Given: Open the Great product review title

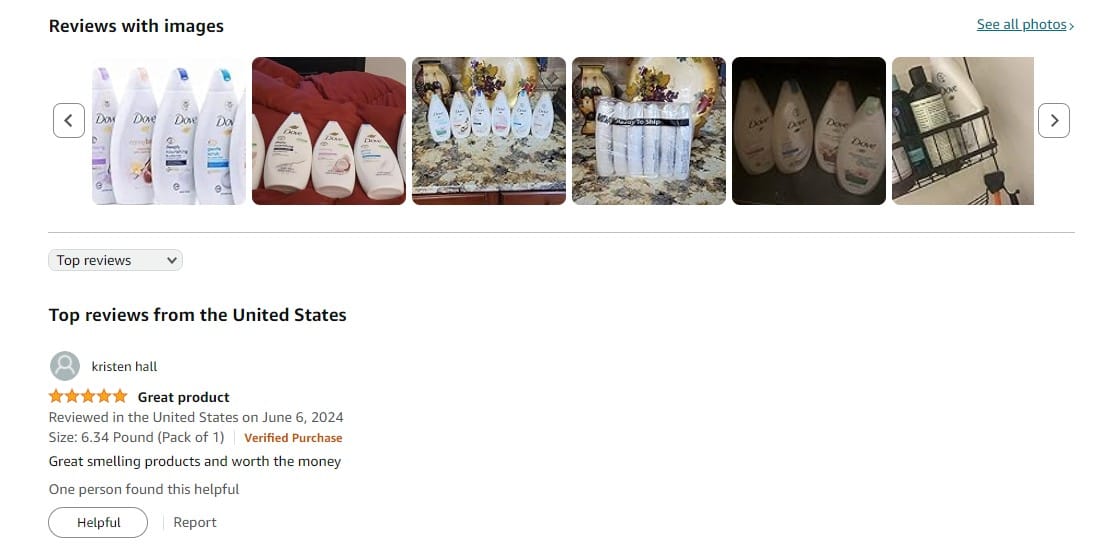Looking at the screenshot, I should (x=184, y=397).
